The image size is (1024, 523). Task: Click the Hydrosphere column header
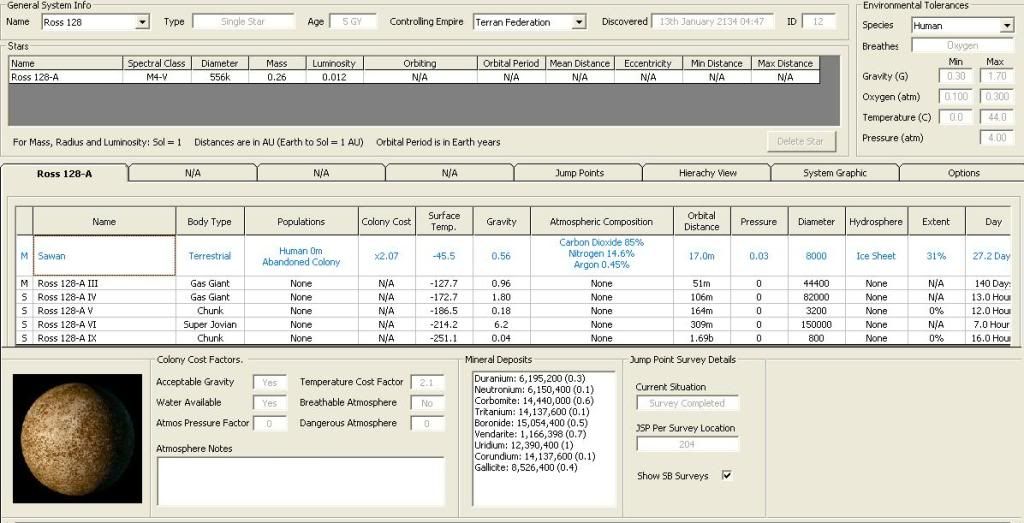pos(876,221)
